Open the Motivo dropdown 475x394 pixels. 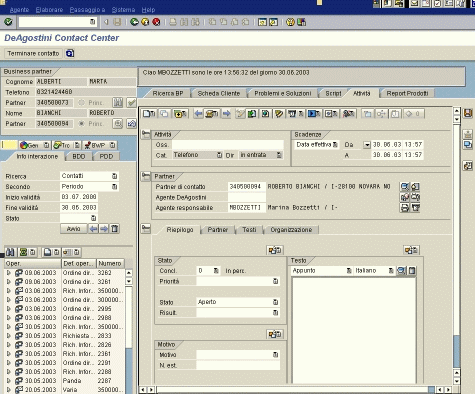pyautogui.click(x=275, y=355)
